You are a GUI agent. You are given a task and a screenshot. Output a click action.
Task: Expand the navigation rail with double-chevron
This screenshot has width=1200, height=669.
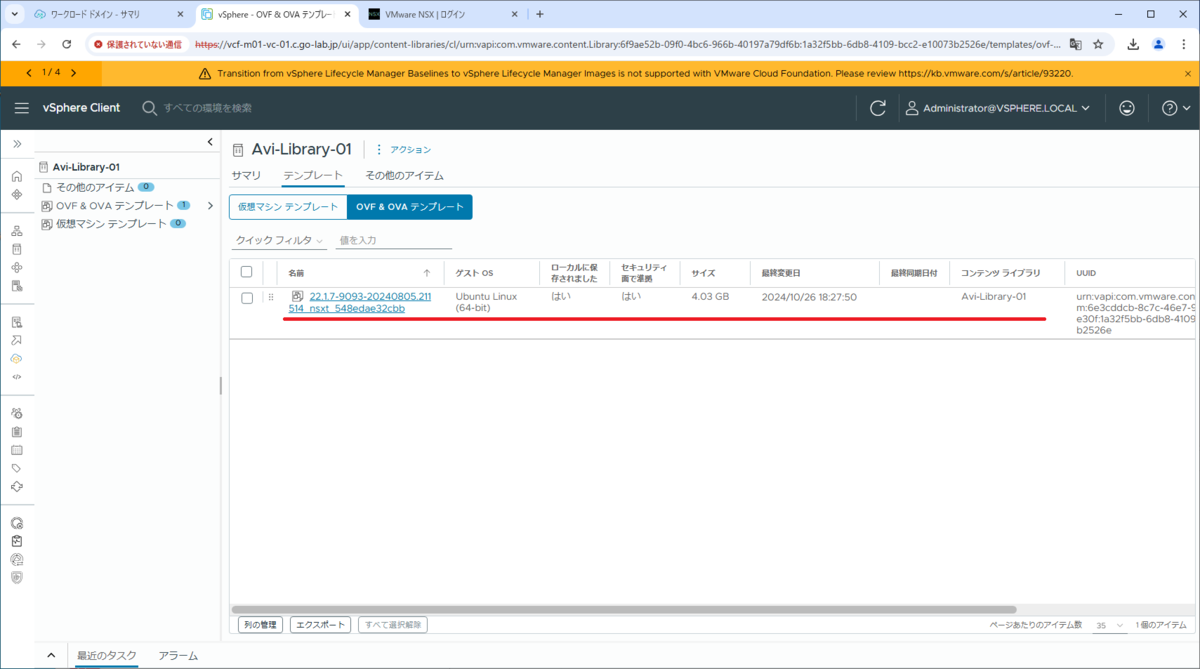click(x=17, y=144)
